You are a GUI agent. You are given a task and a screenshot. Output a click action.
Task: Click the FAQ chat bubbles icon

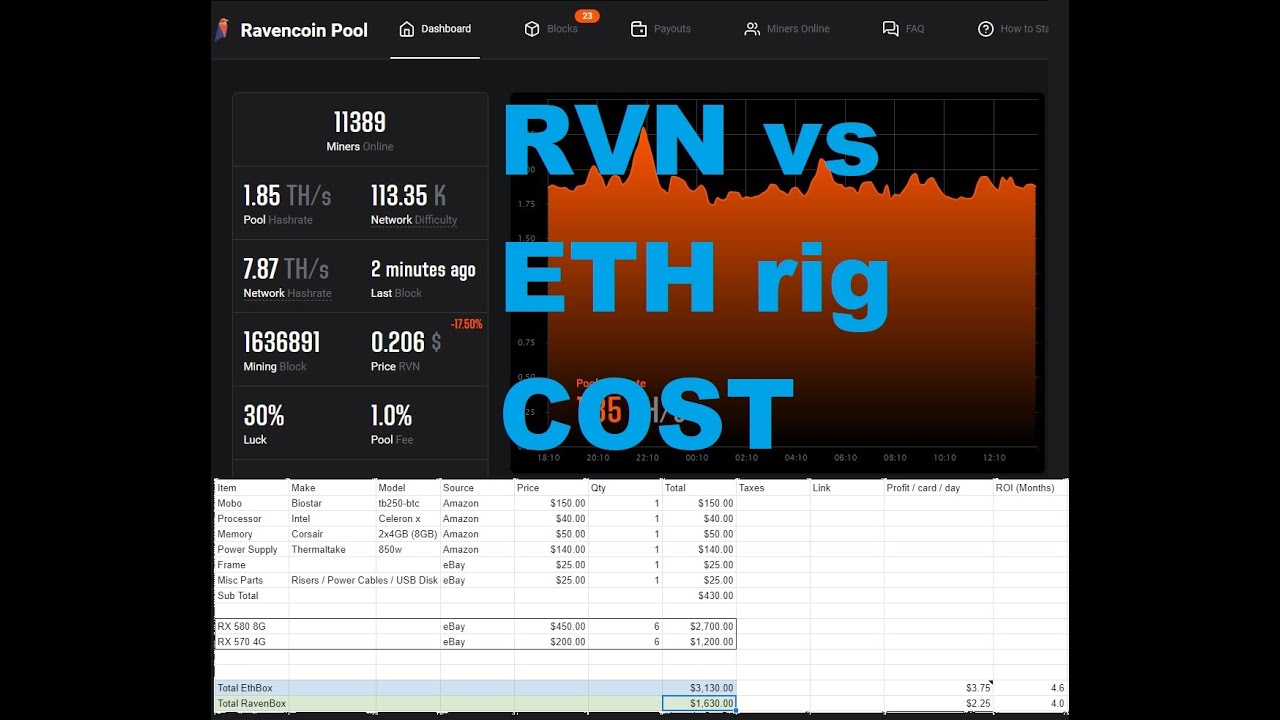[890, 29]
